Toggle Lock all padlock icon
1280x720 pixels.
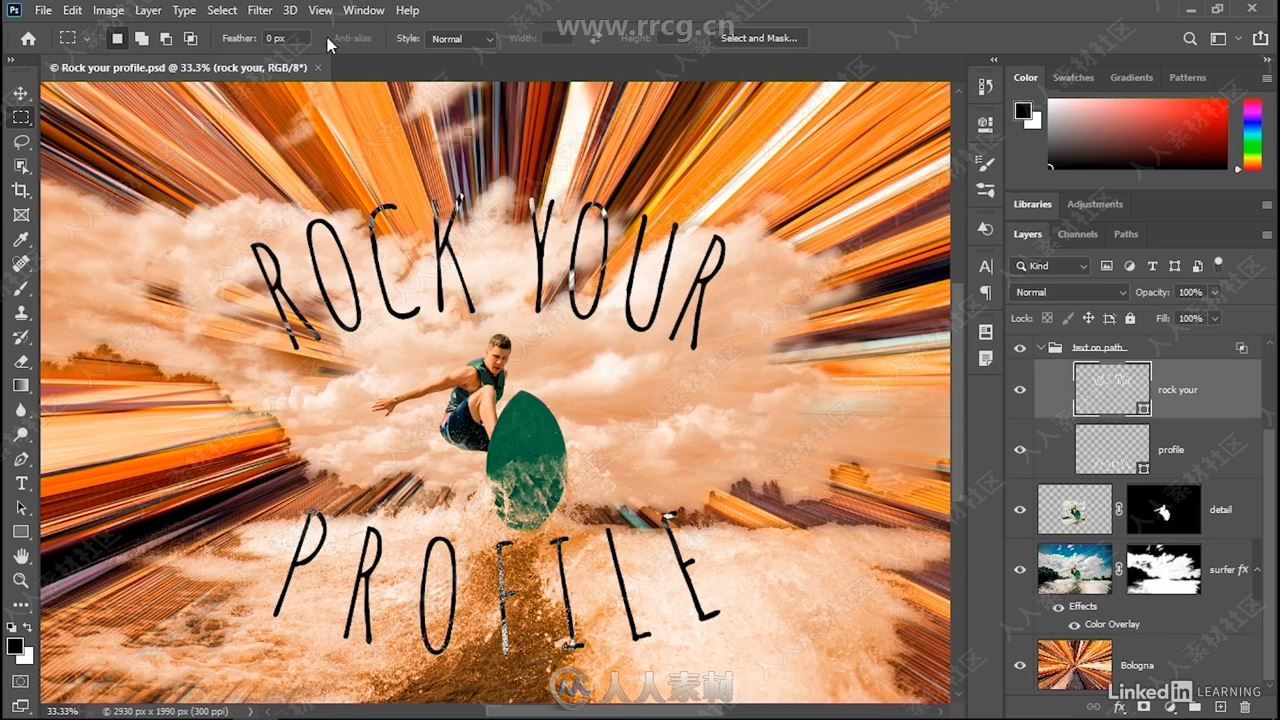coord(1130,318)
